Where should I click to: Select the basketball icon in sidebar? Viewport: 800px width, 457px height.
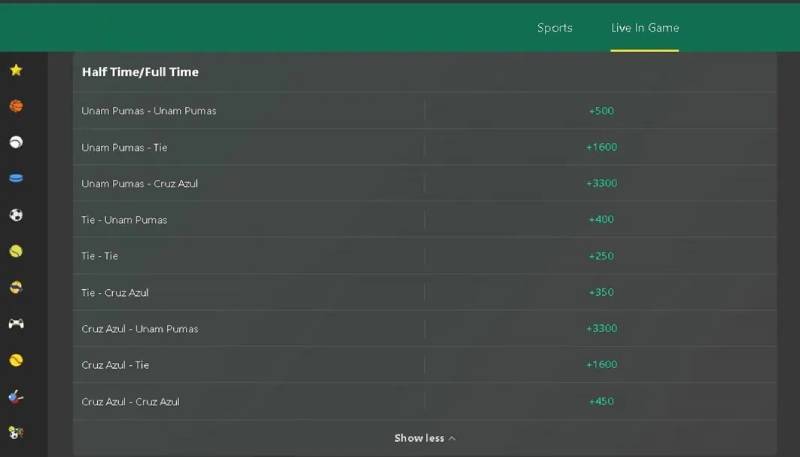pyautogui.click(x=16, y=106)
